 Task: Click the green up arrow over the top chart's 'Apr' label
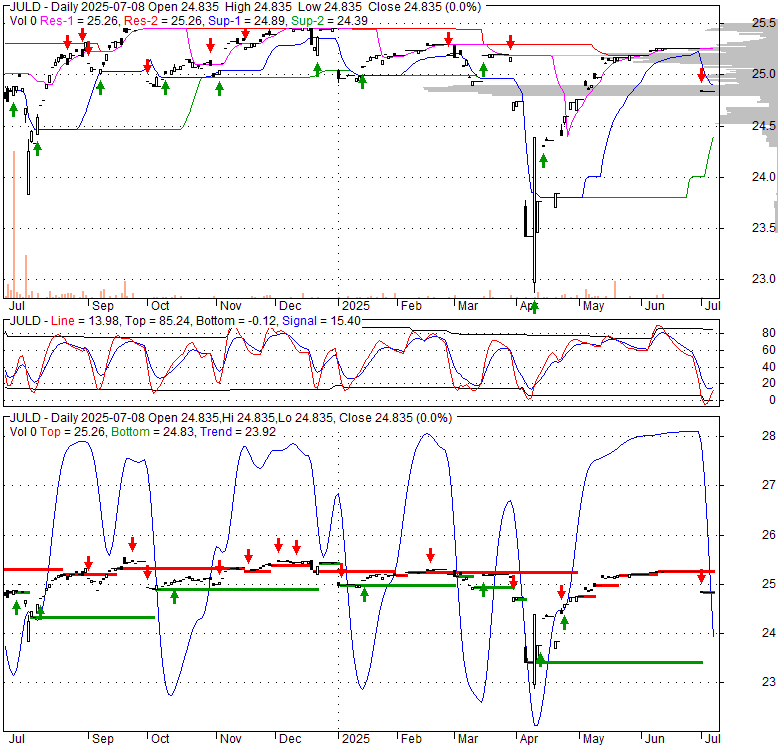click(535, 307)
